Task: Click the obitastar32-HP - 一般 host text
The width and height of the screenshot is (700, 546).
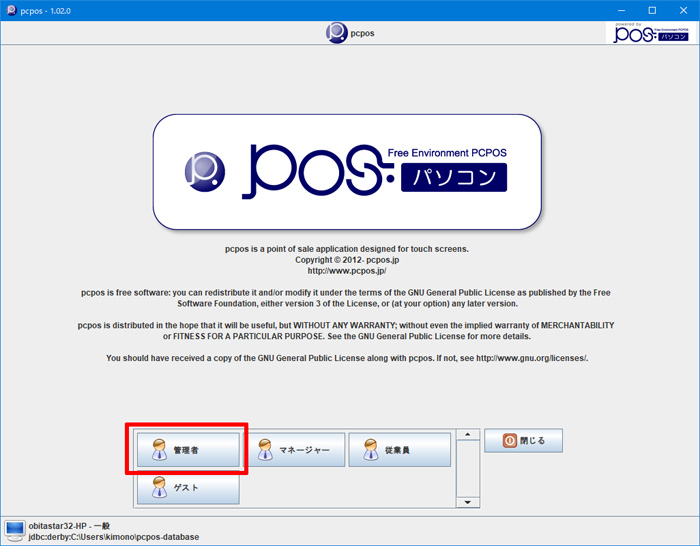Action: tap(69, 526)
